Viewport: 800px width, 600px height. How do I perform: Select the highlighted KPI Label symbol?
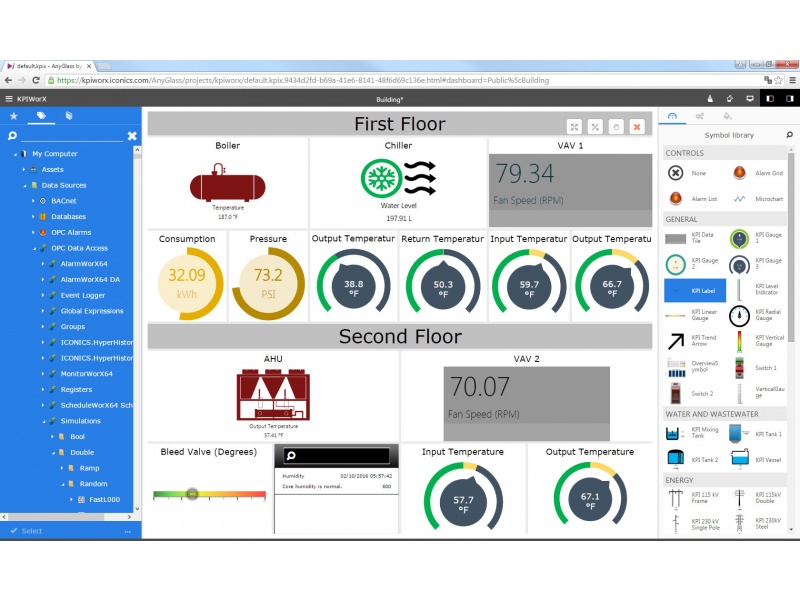pos(695,290)
